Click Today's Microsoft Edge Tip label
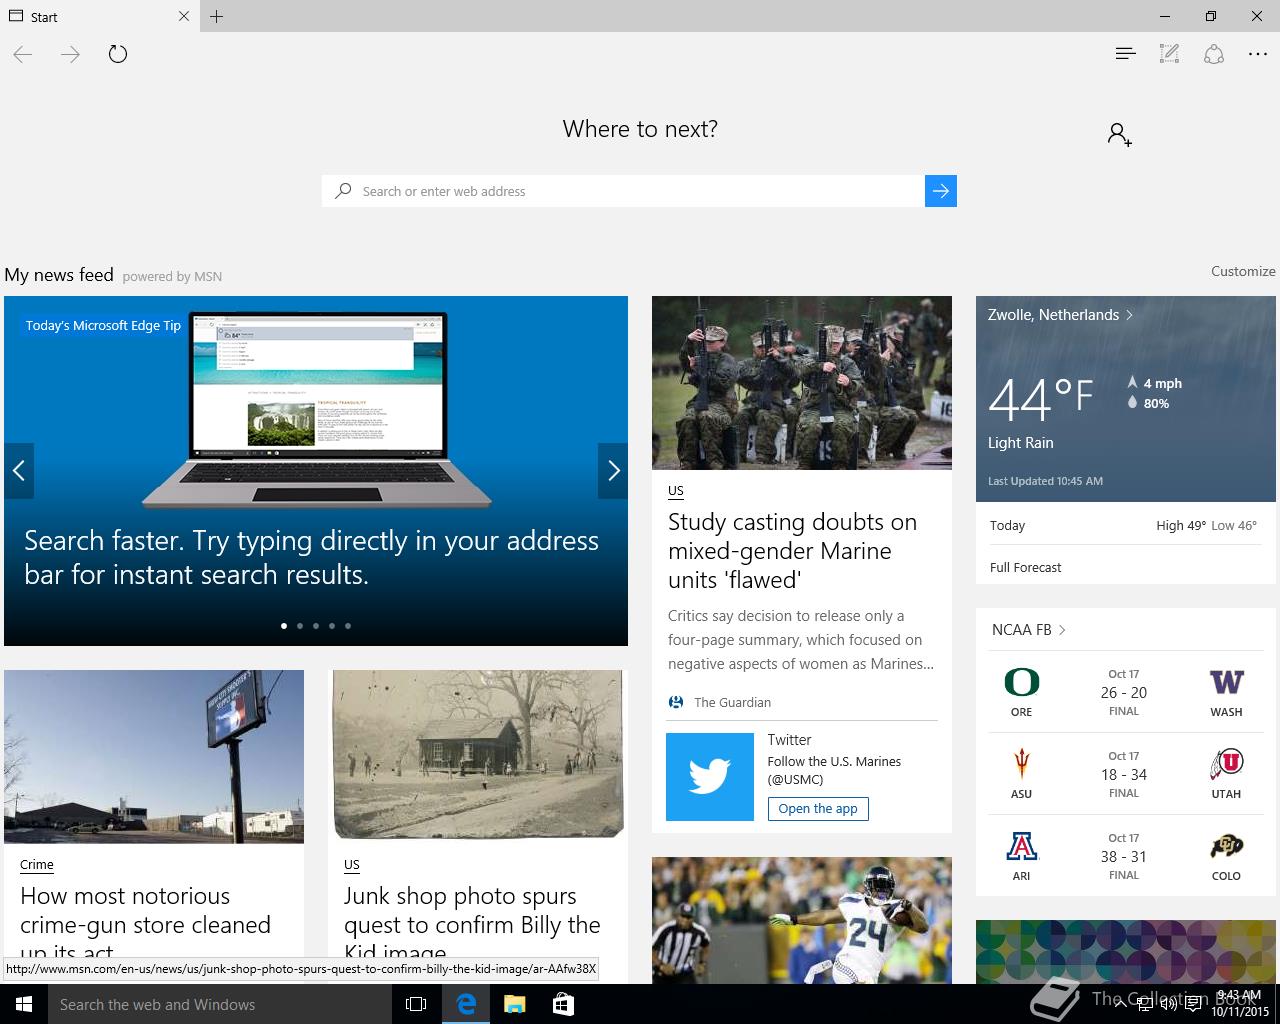Viewport: 1280px width, 1024px height. (x=103, y=325)
